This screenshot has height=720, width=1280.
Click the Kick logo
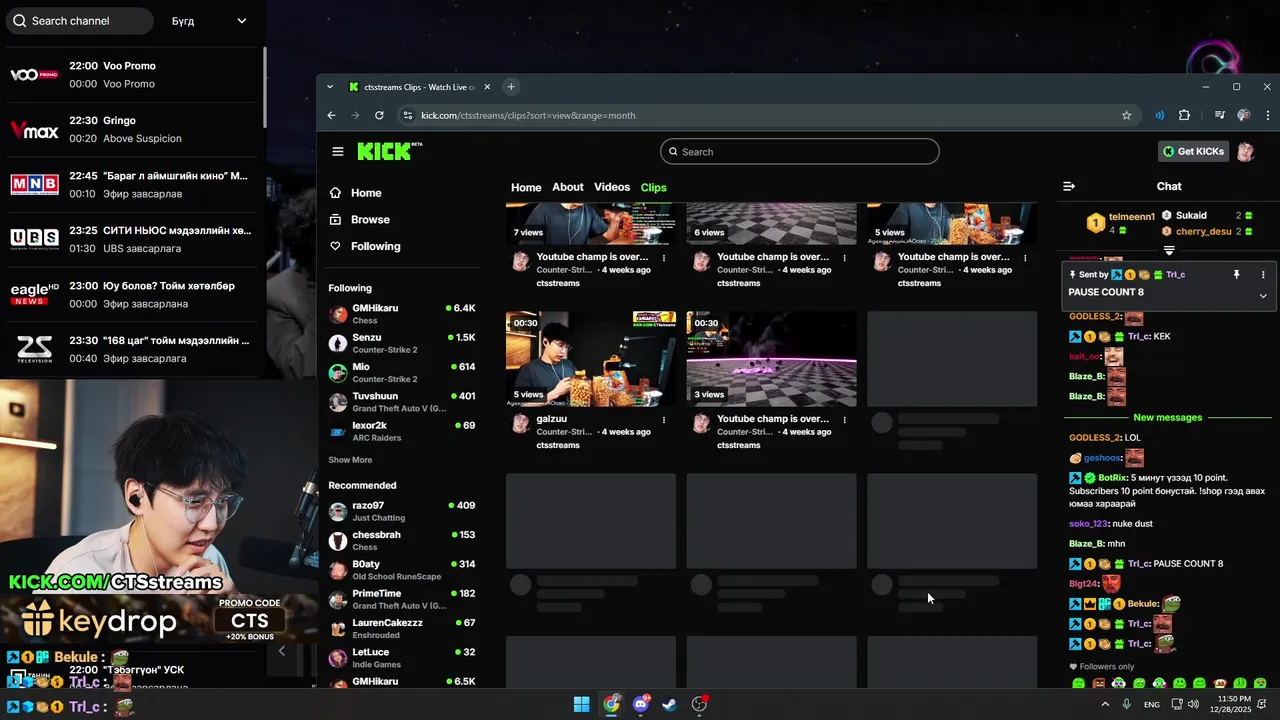point(389,151)
